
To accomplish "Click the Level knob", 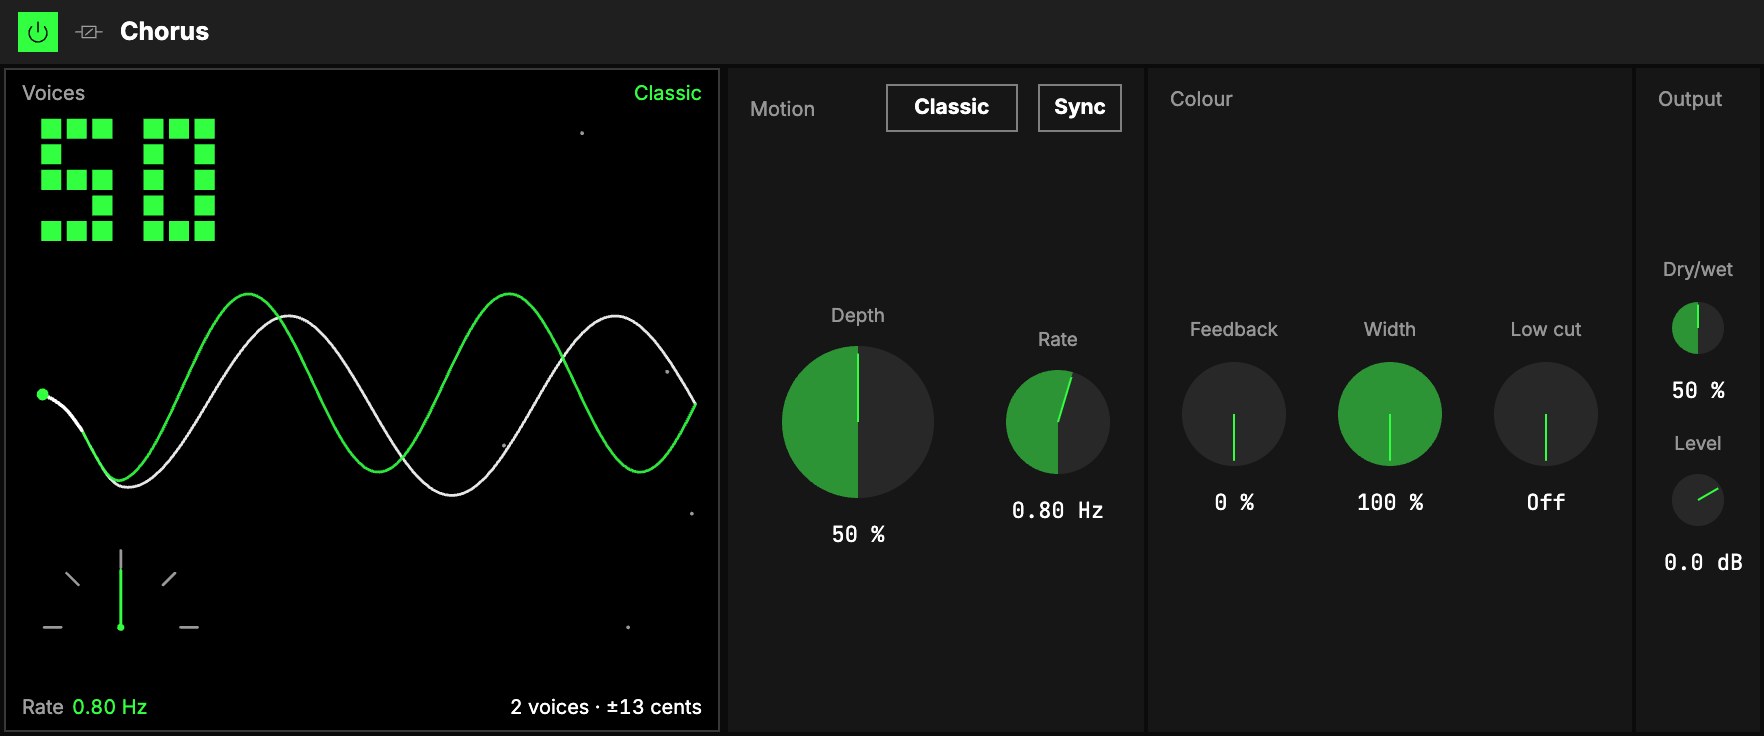I will click(x=1698, y=500).
